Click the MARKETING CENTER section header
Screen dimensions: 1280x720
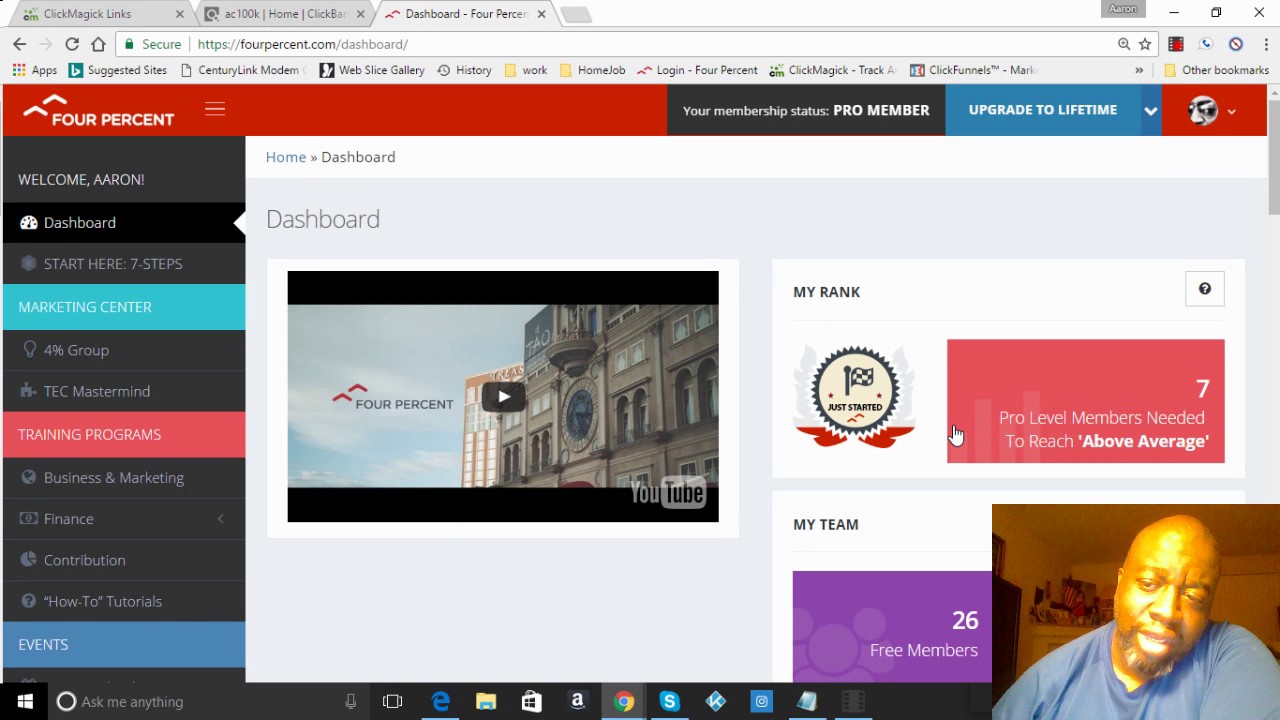[123, 307]
